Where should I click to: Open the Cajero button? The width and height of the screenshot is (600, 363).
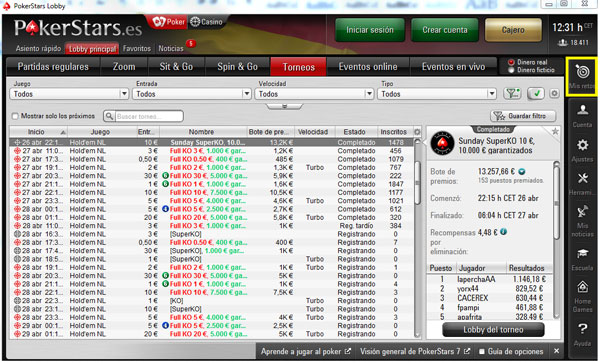tap(513, 30)
